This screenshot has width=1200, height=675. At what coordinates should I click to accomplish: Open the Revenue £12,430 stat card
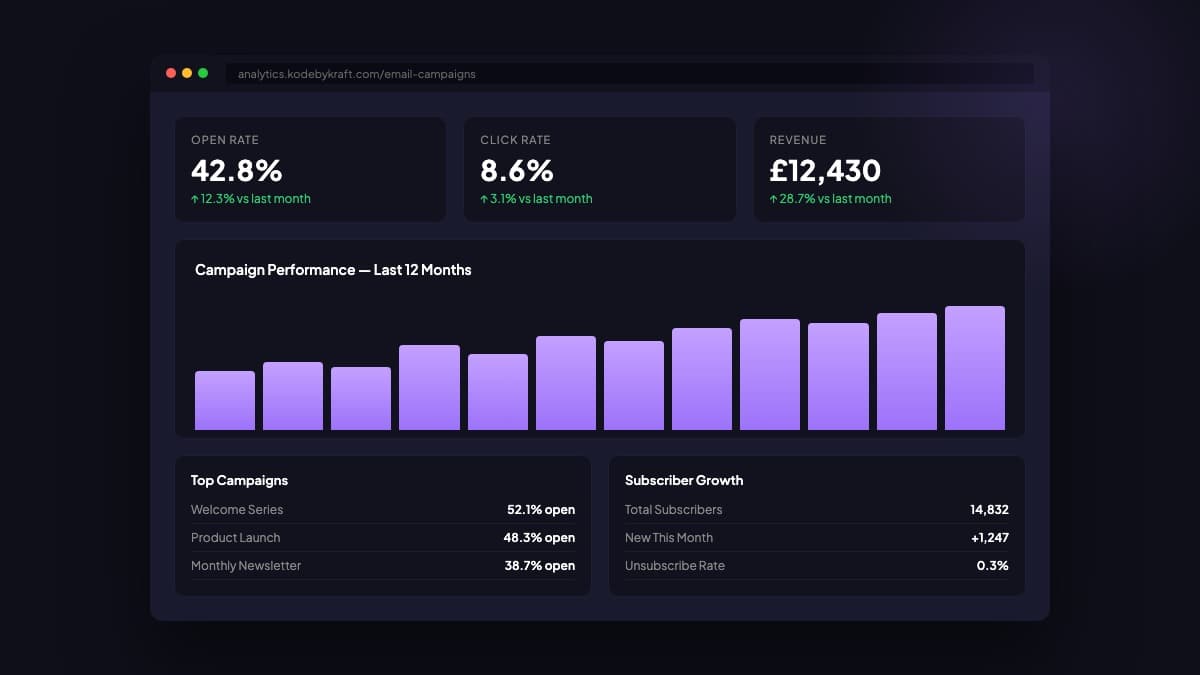click(888, 169)
